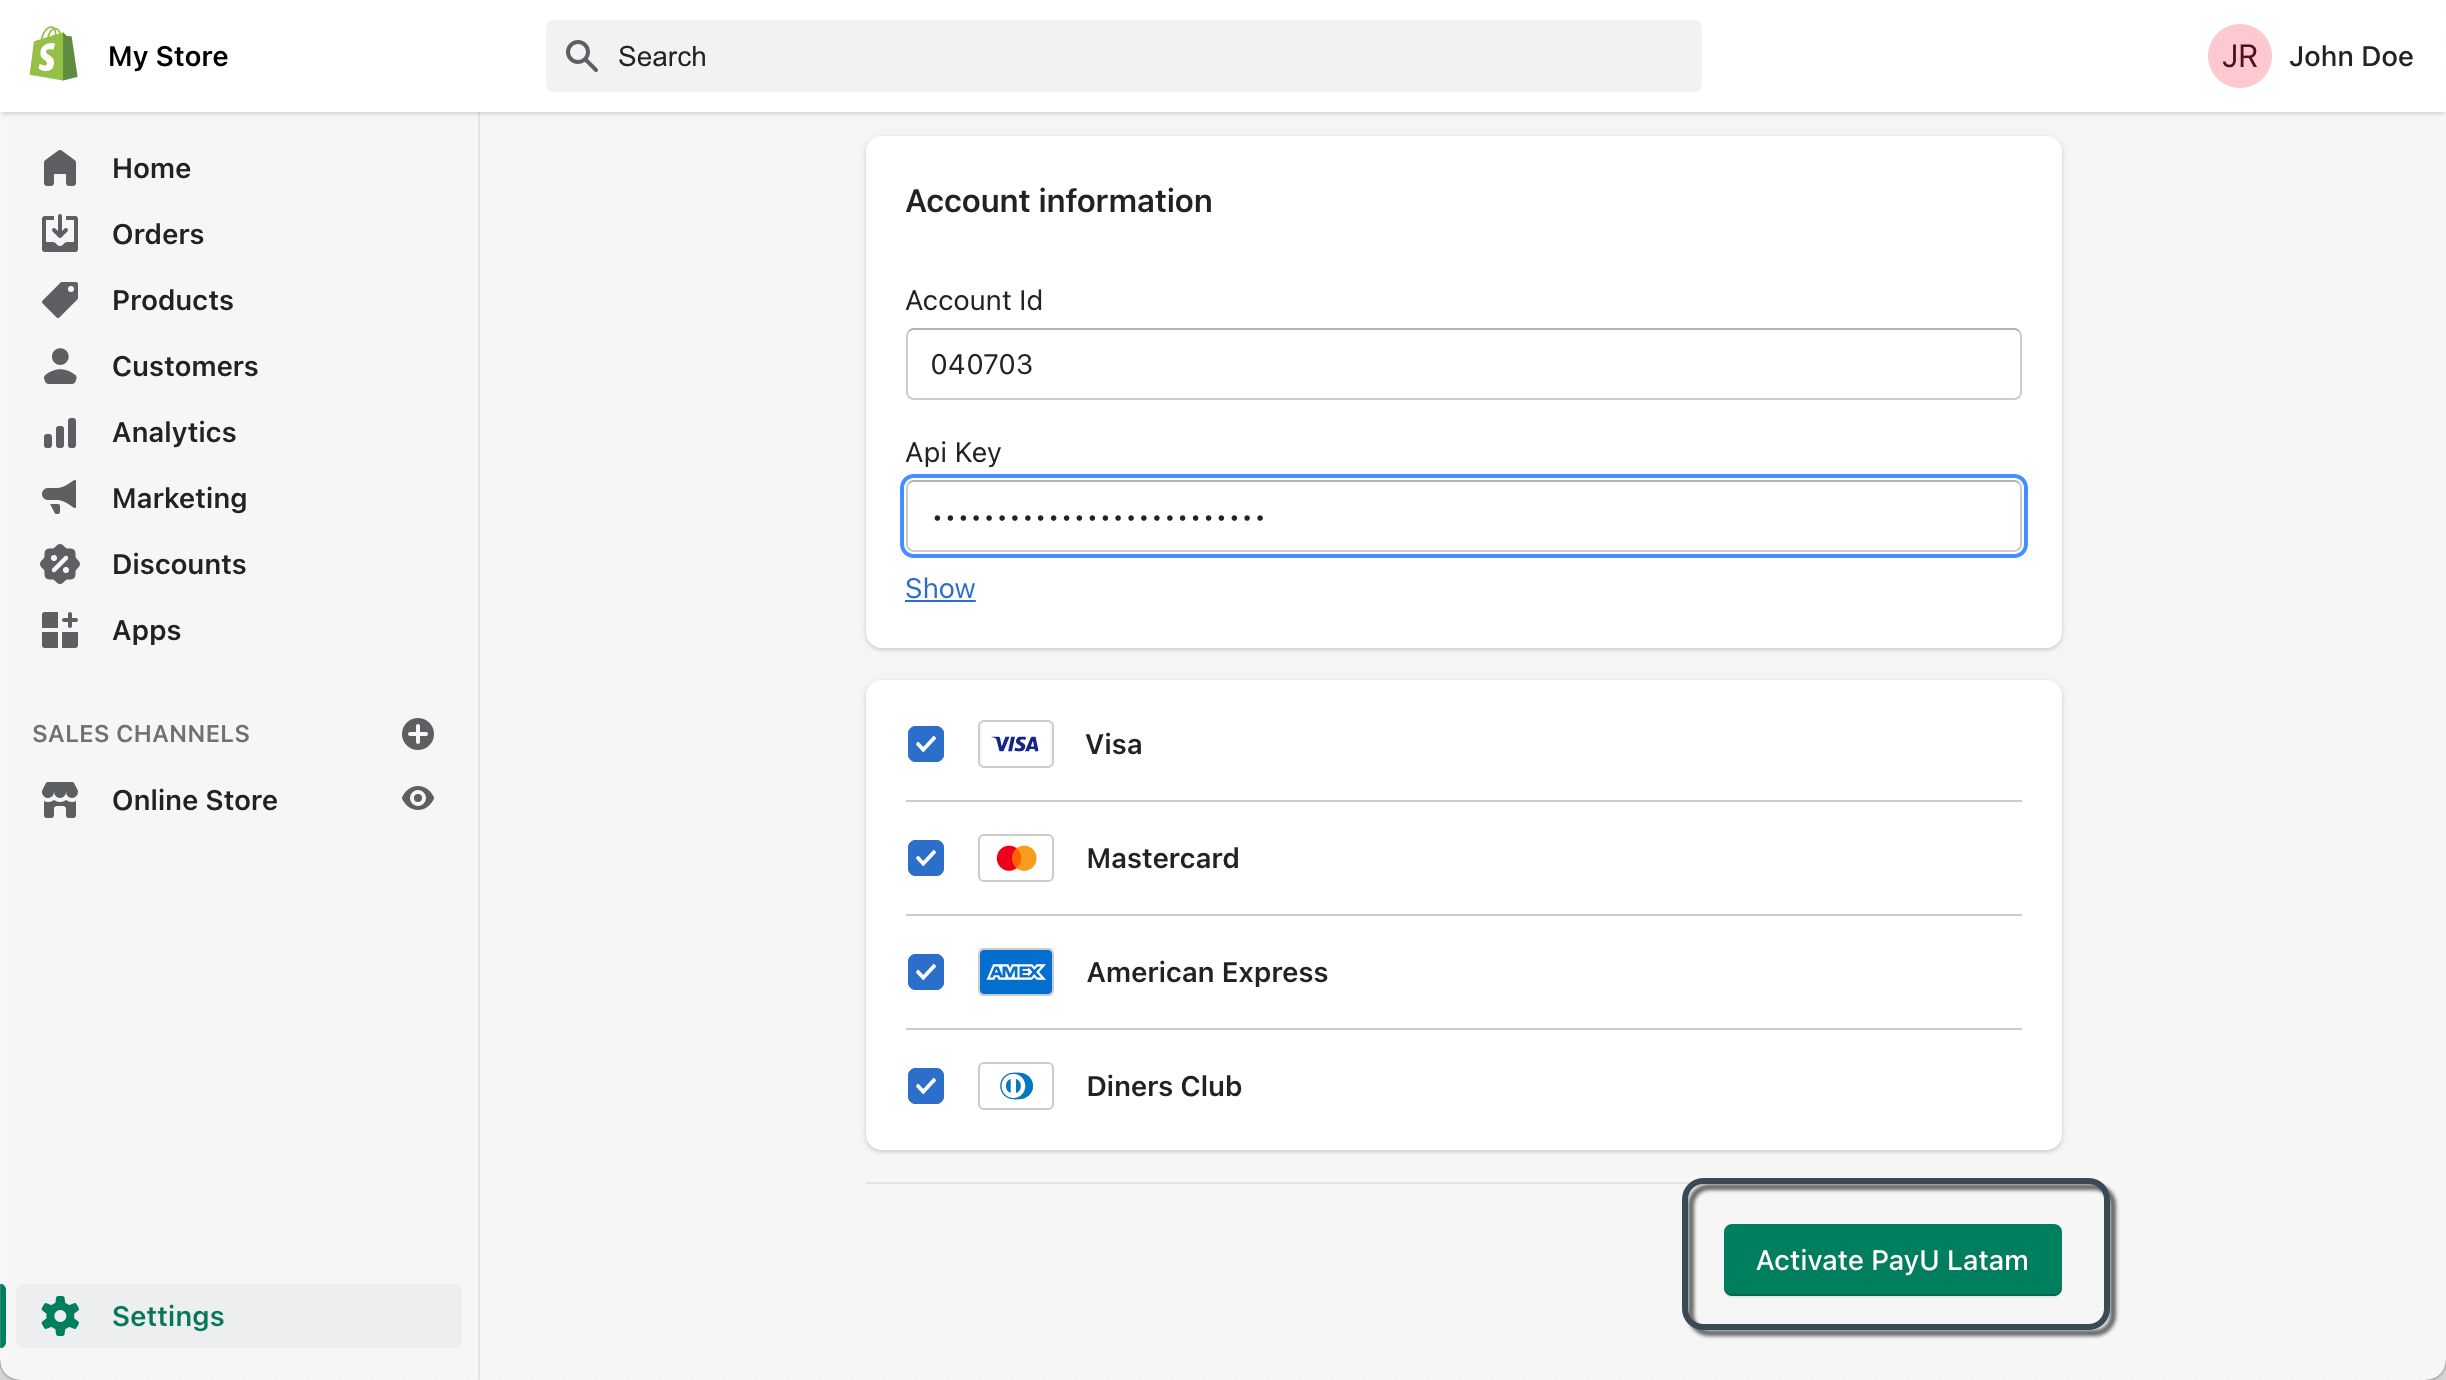Click the Account information heading
Screen dimensions: 2446x1380
click(x=1058, y=201)
